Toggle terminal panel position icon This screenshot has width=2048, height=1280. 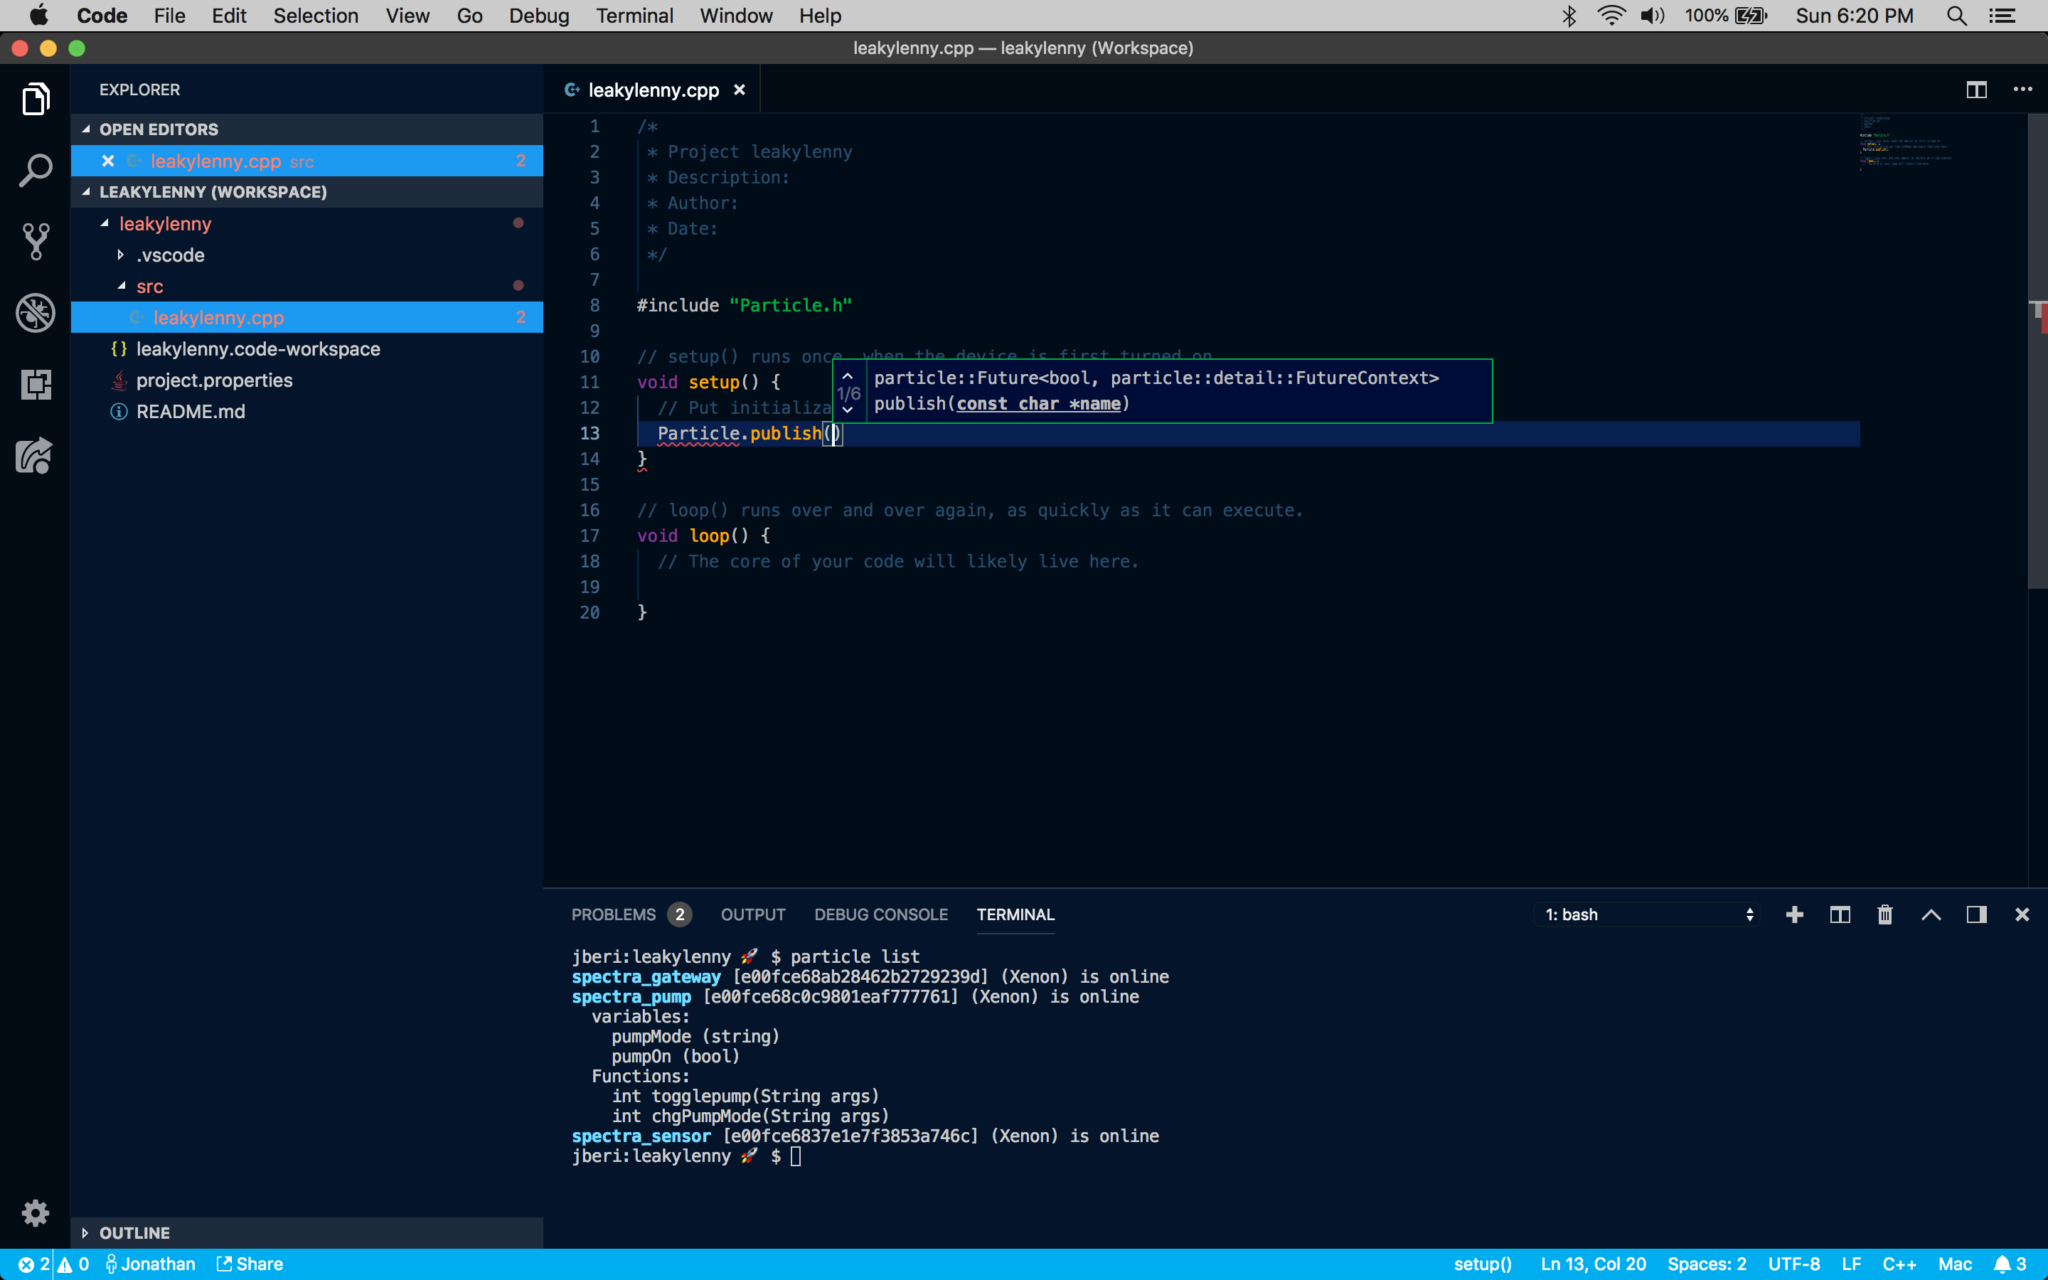(1976, 915)
